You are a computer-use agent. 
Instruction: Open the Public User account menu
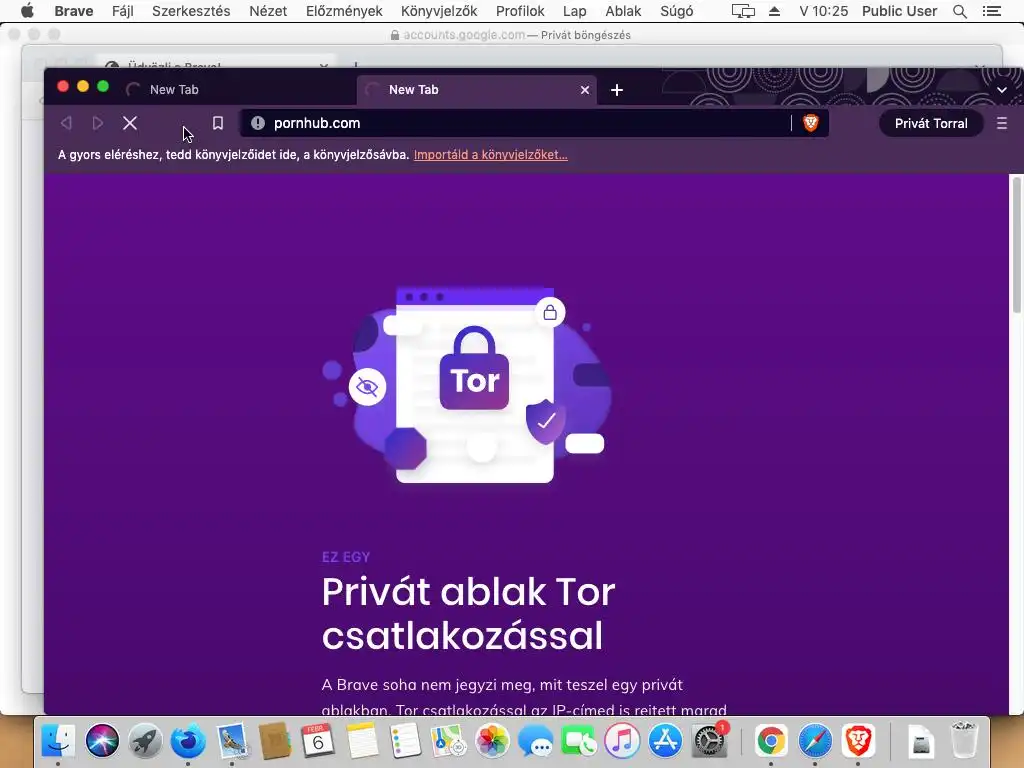pos(899,11)
